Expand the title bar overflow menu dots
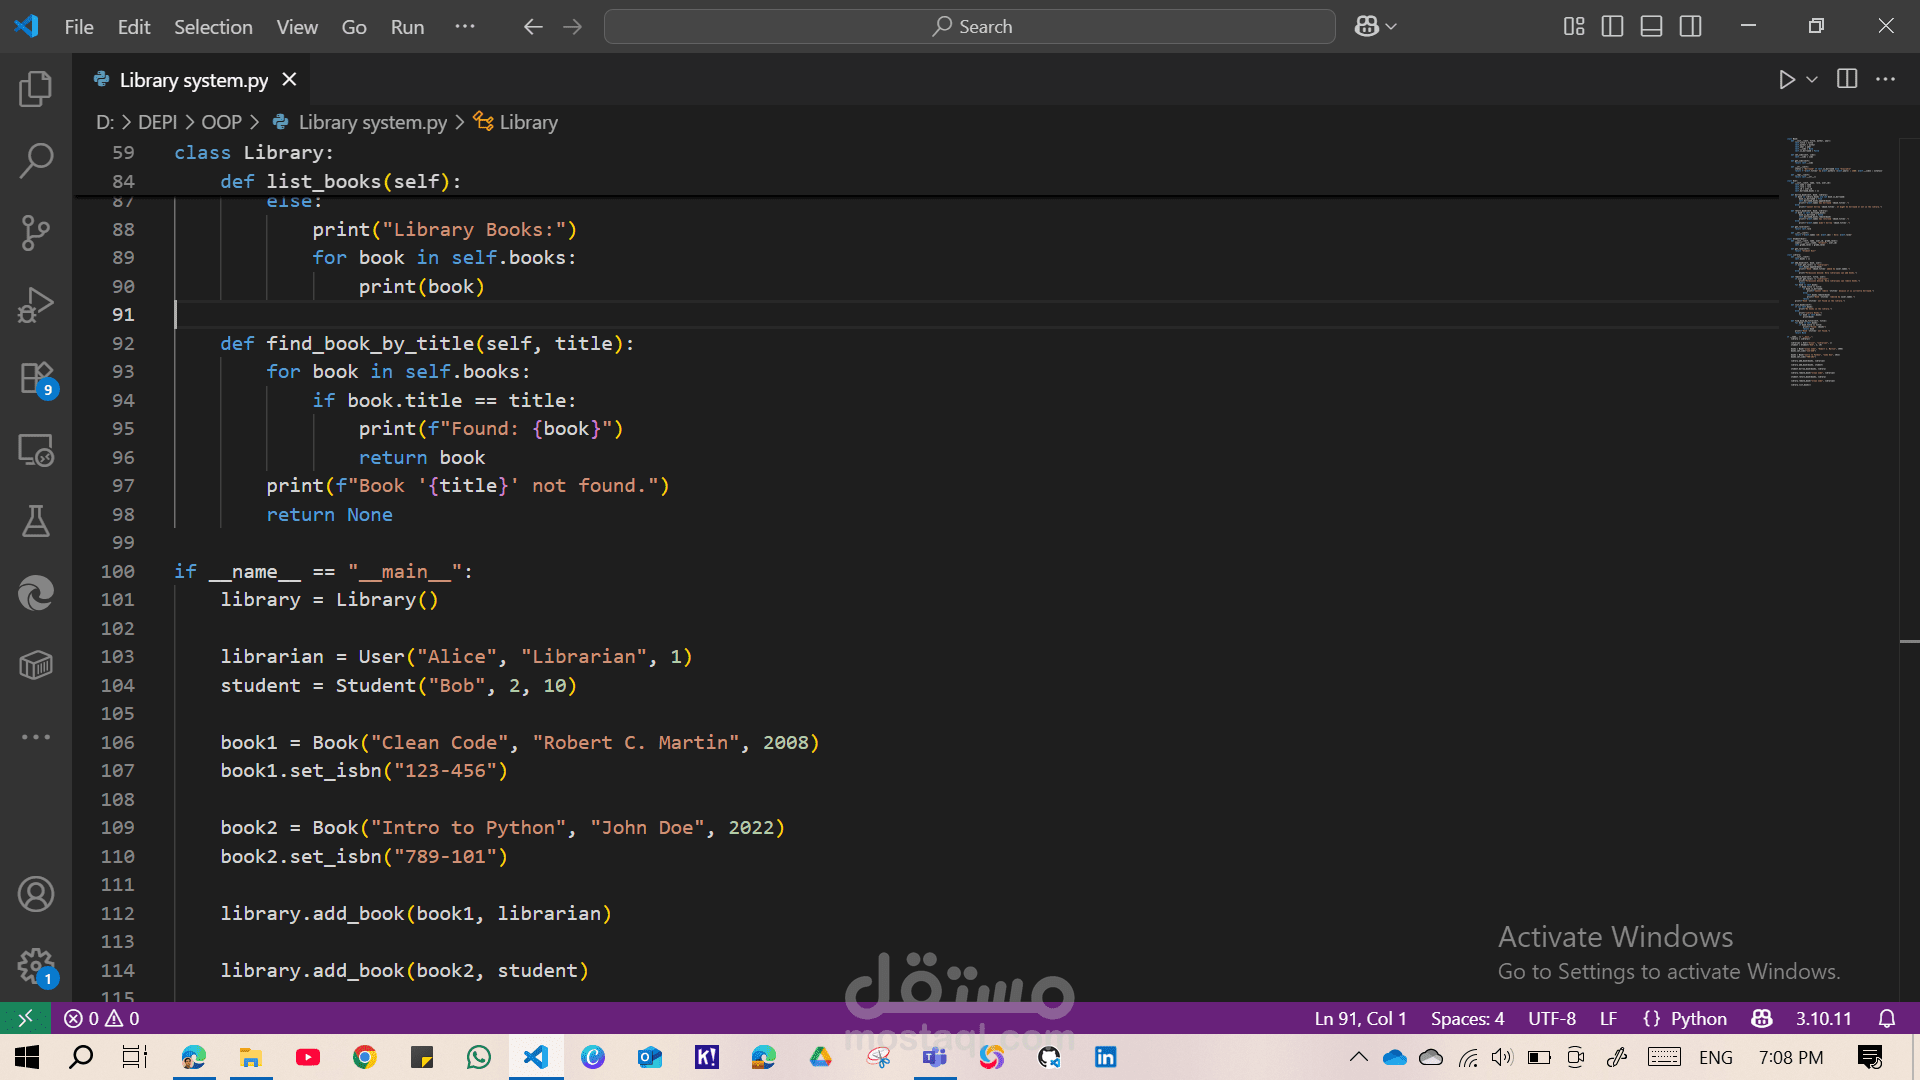This screenshot has height=1080, width=1920. pos(465,27)
